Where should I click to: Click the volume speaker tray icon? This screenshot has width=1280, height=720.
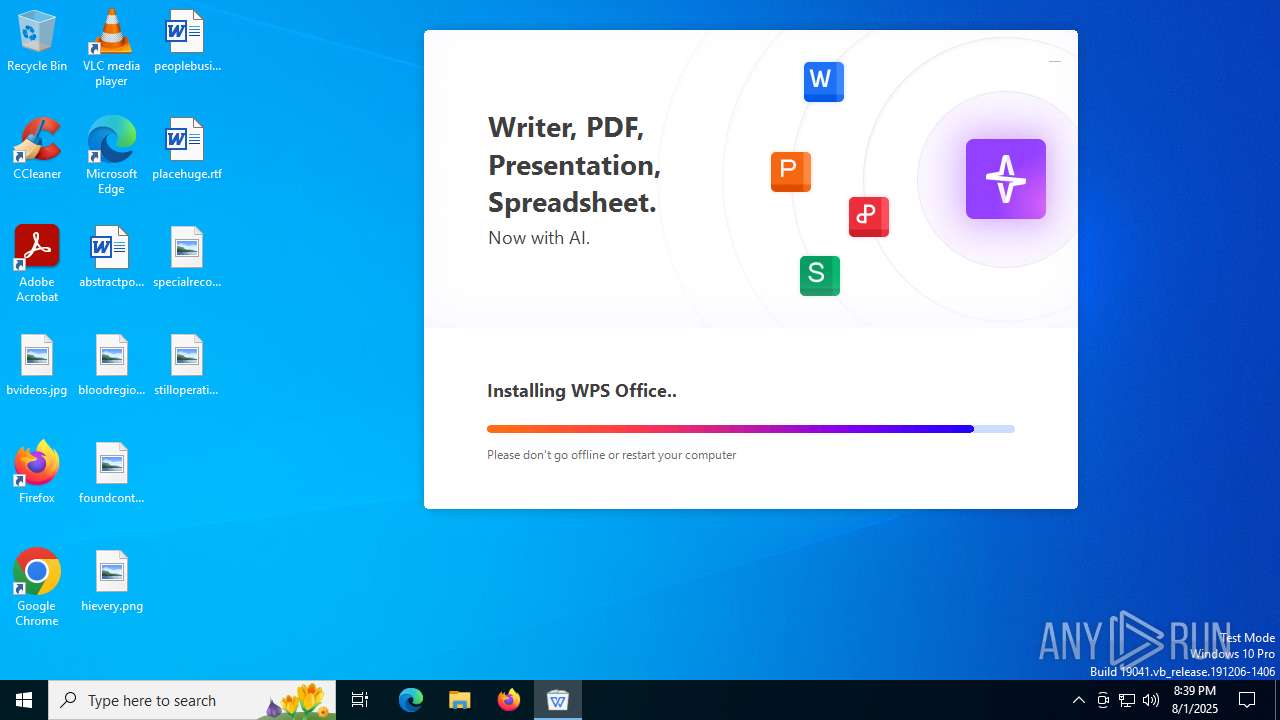click(1151, 700)
